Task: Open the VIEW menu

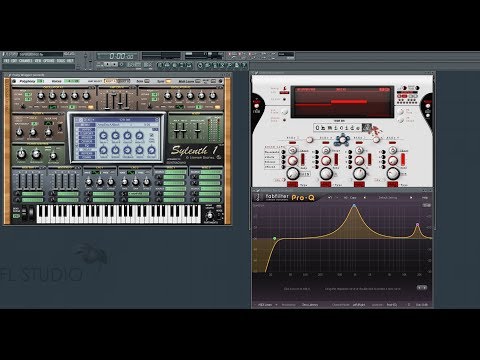Action: (38, 61)
